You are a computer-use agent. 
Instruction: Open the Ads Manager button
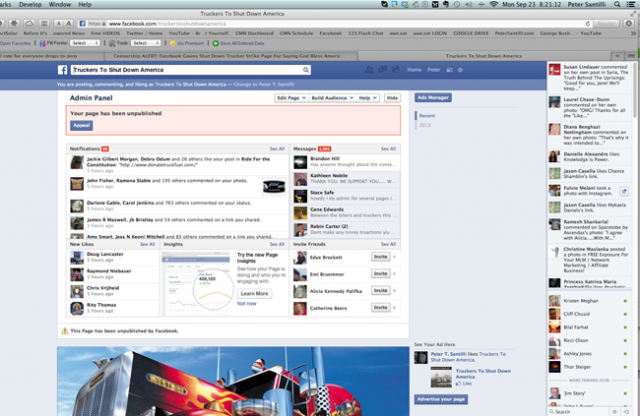pyautogui.click(x=433, y=98)
